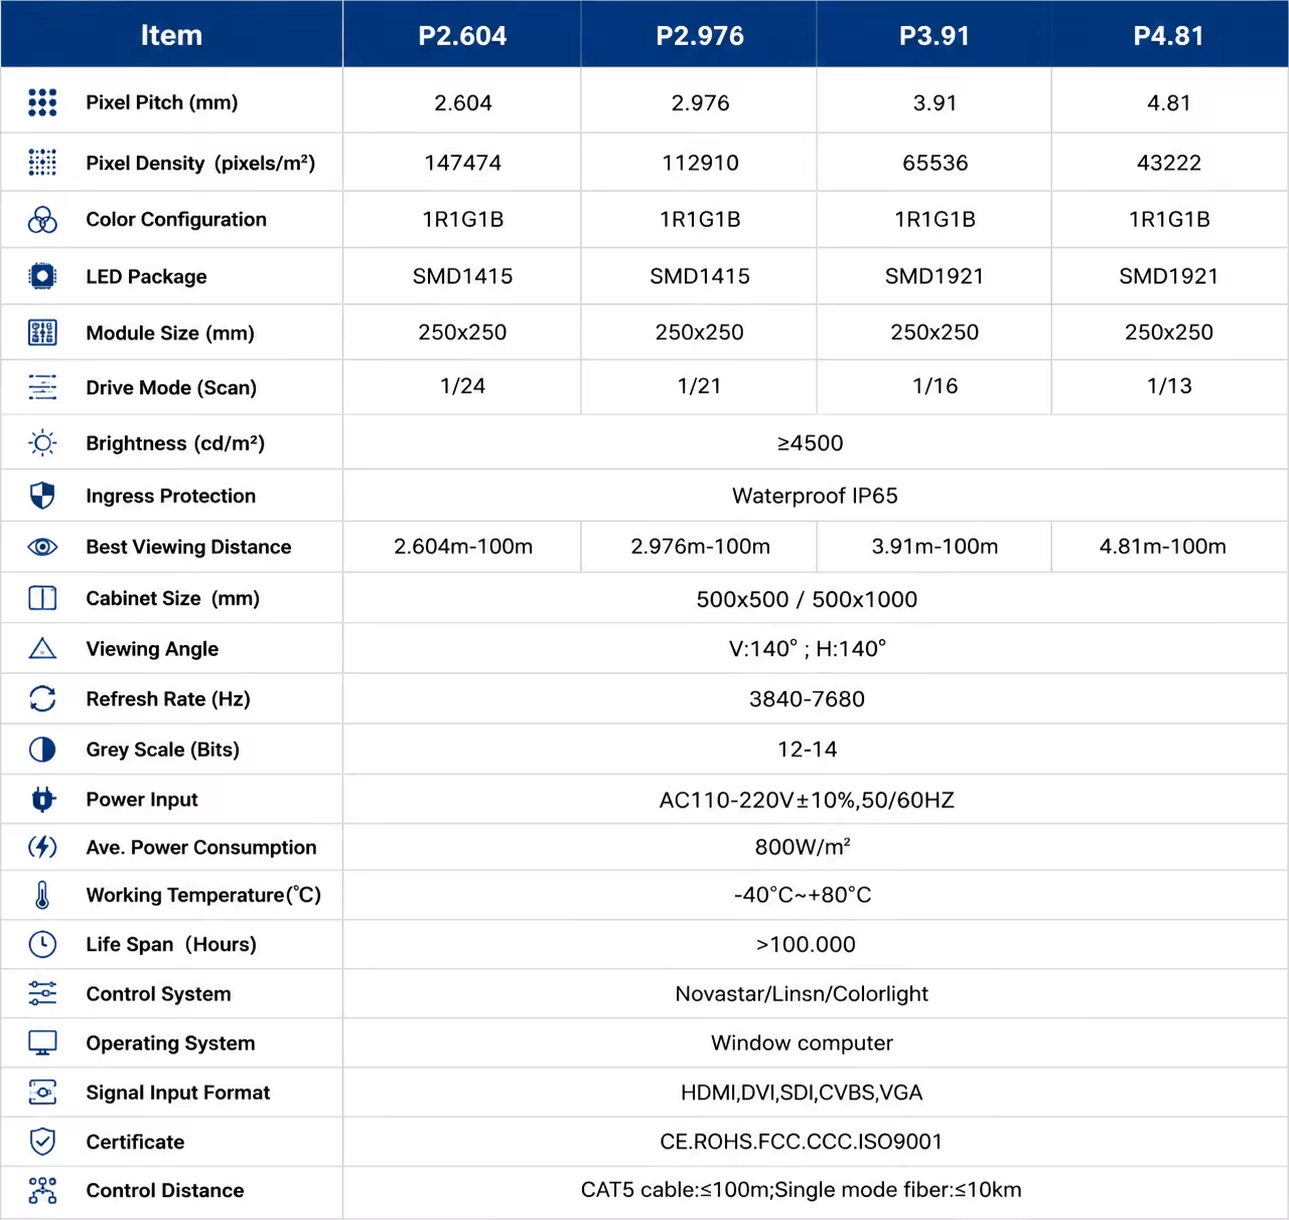Click the 3840-7680 refresh rate value
This screenshot has width=1289, height=1220.
coord(807,699)
